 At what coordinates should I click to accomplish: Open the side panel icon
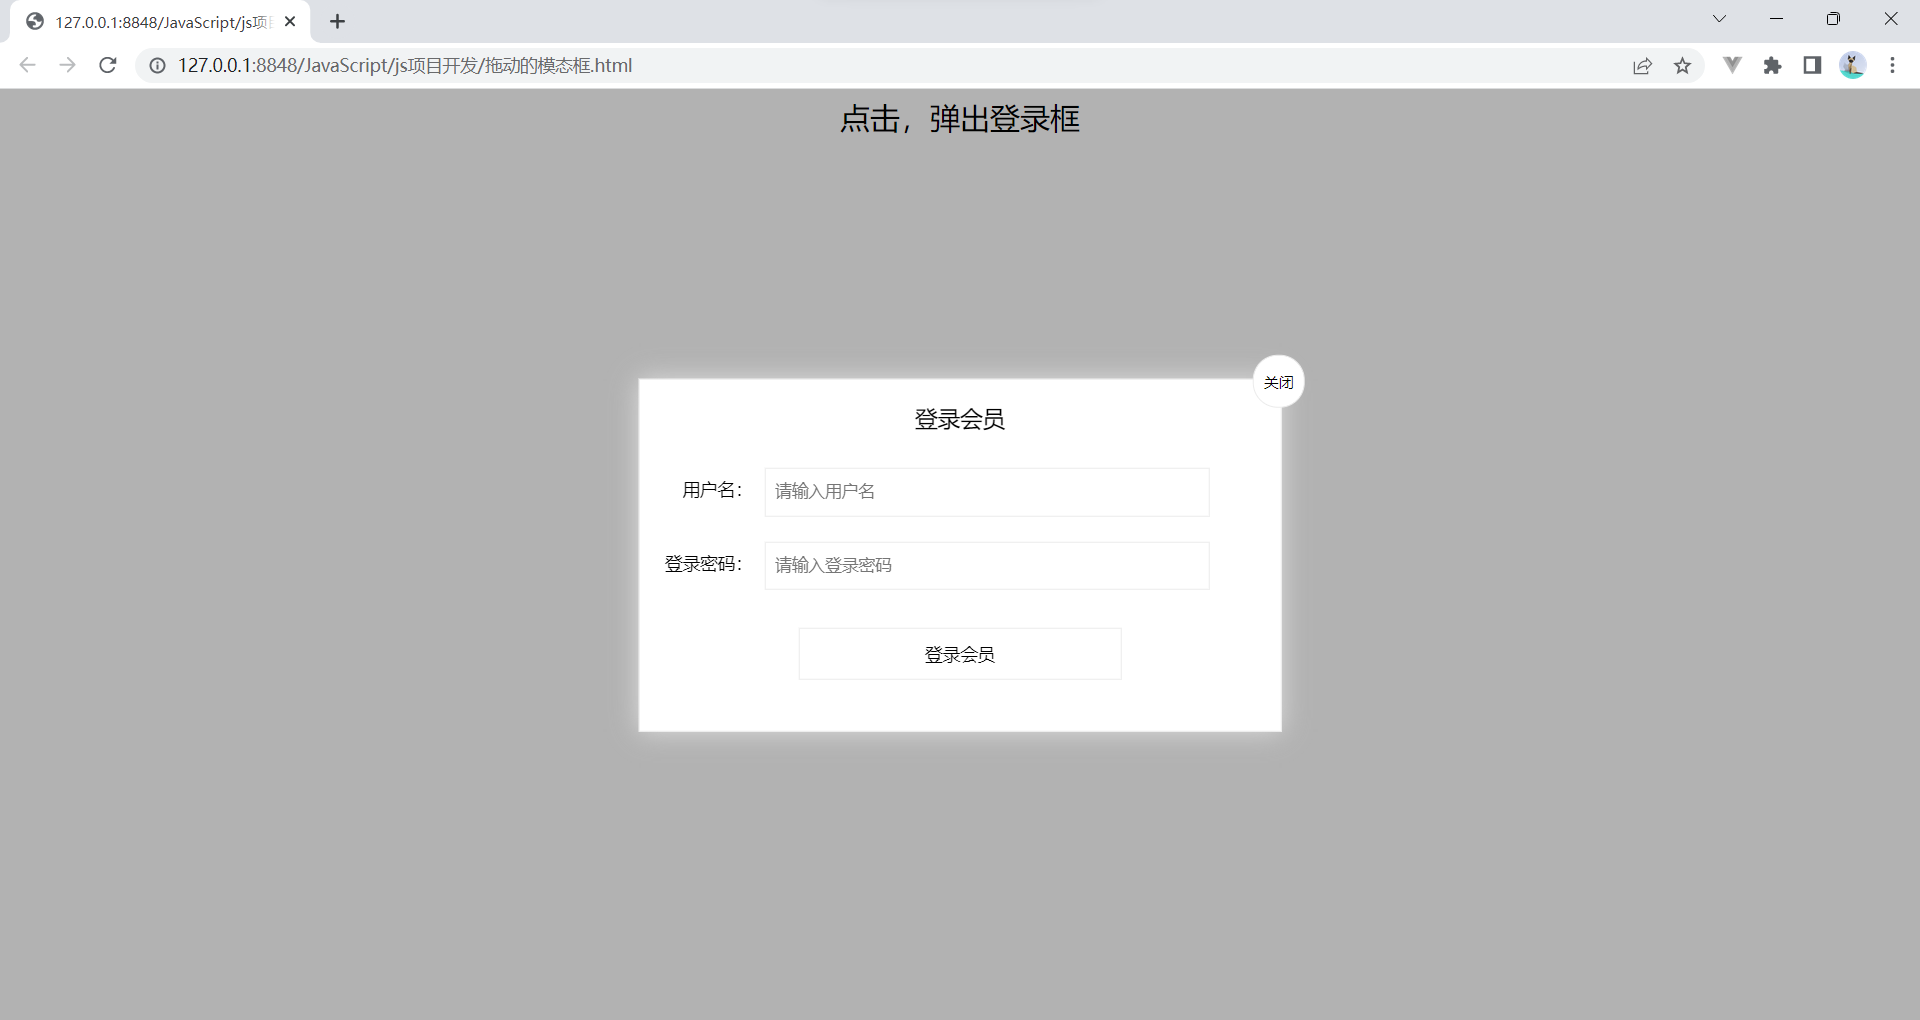click(1812, 65)
